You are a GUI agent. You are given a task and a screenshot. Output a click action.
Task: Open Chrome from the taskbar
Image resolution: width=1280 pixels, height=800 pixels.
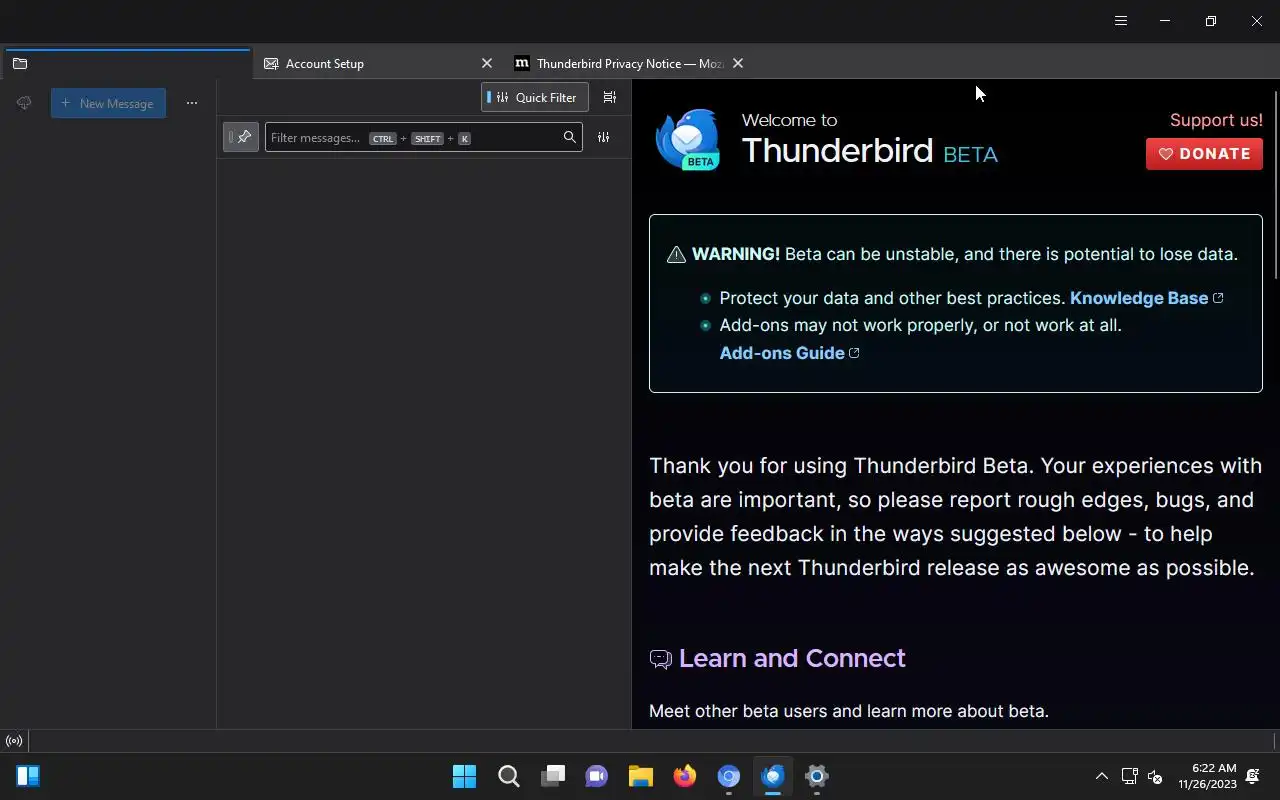click(729, 776)
